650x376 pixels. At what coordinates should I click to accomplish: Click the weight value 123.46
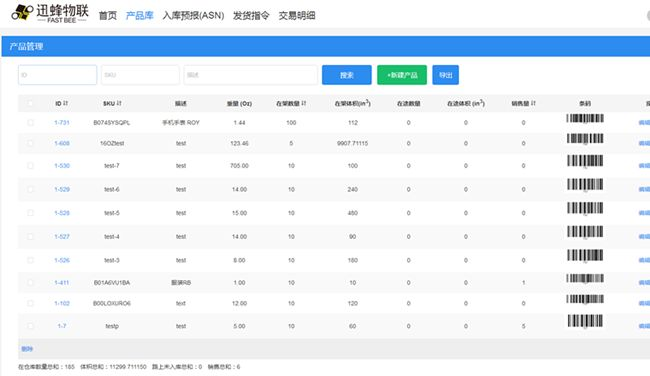point(239,143)
